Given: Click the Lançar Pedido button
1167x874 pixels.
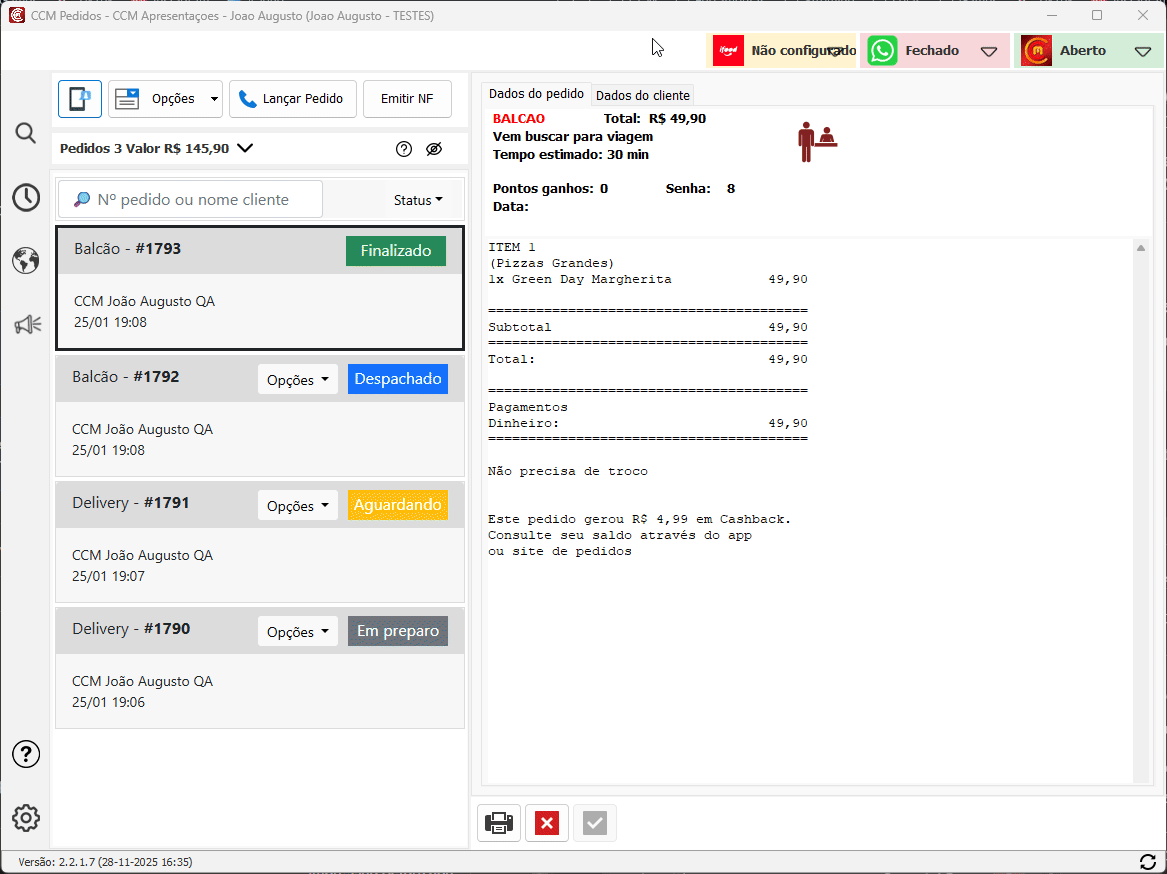Looking at the screenshot, I should pos(291,99).
